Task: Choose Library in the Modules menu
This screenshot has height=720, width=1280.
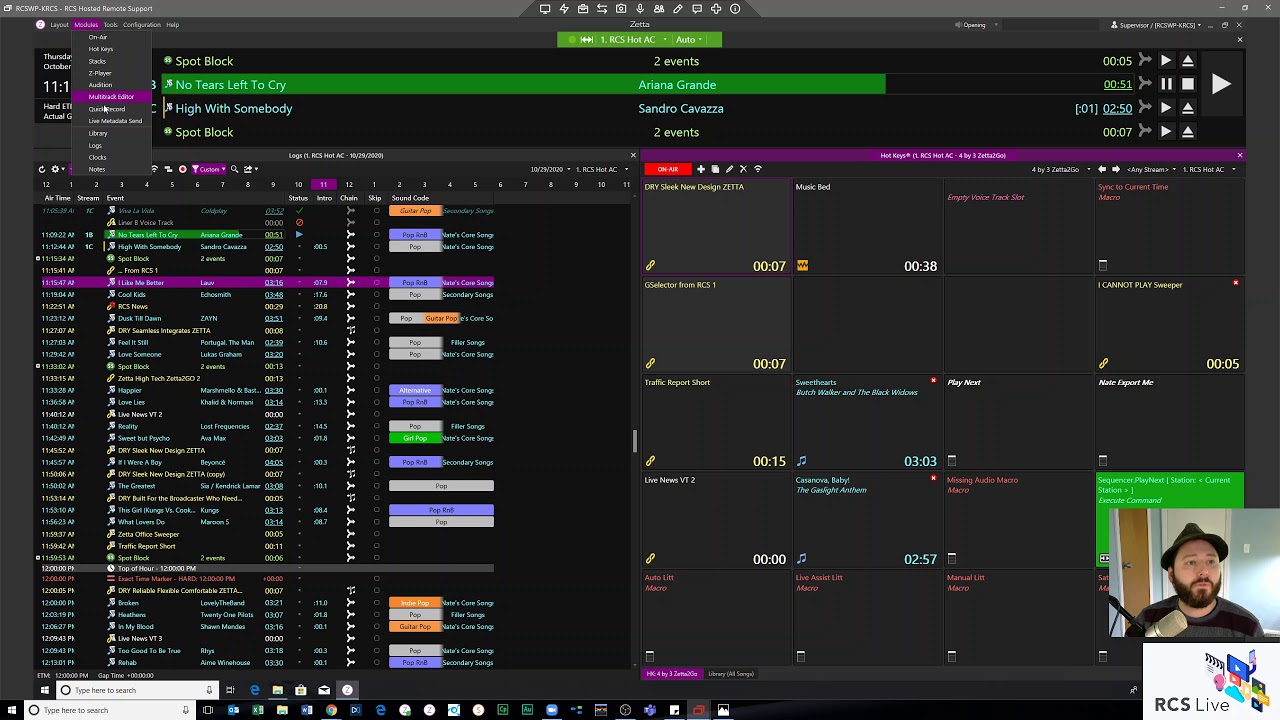Action: pyautogui.click(x=98, y=133)
